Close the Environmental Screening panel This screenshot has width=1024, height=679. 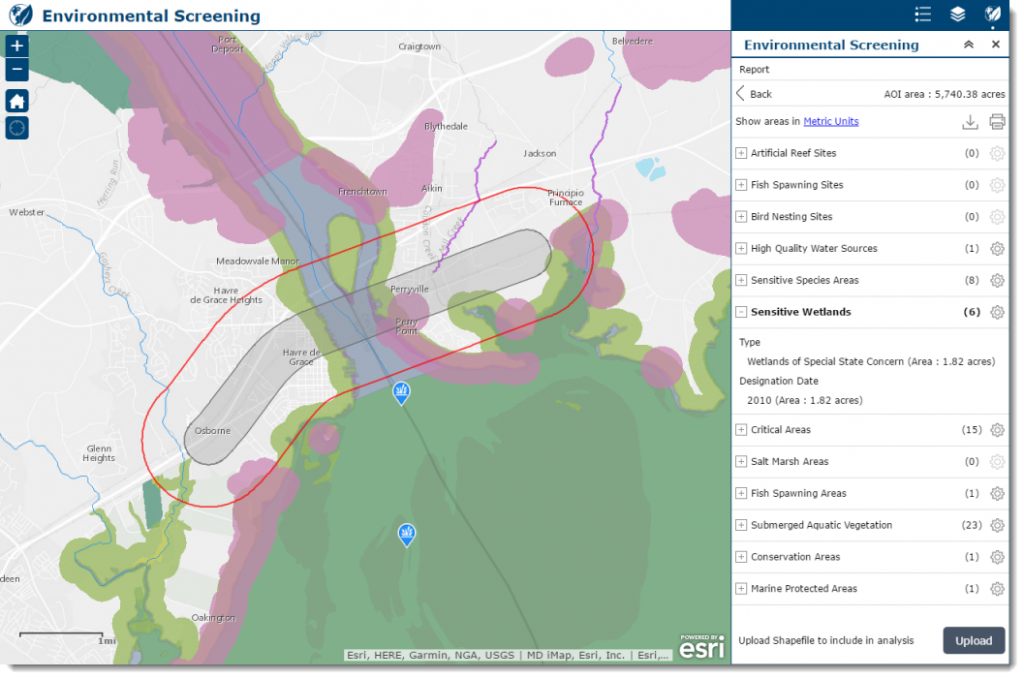point(995,44)
